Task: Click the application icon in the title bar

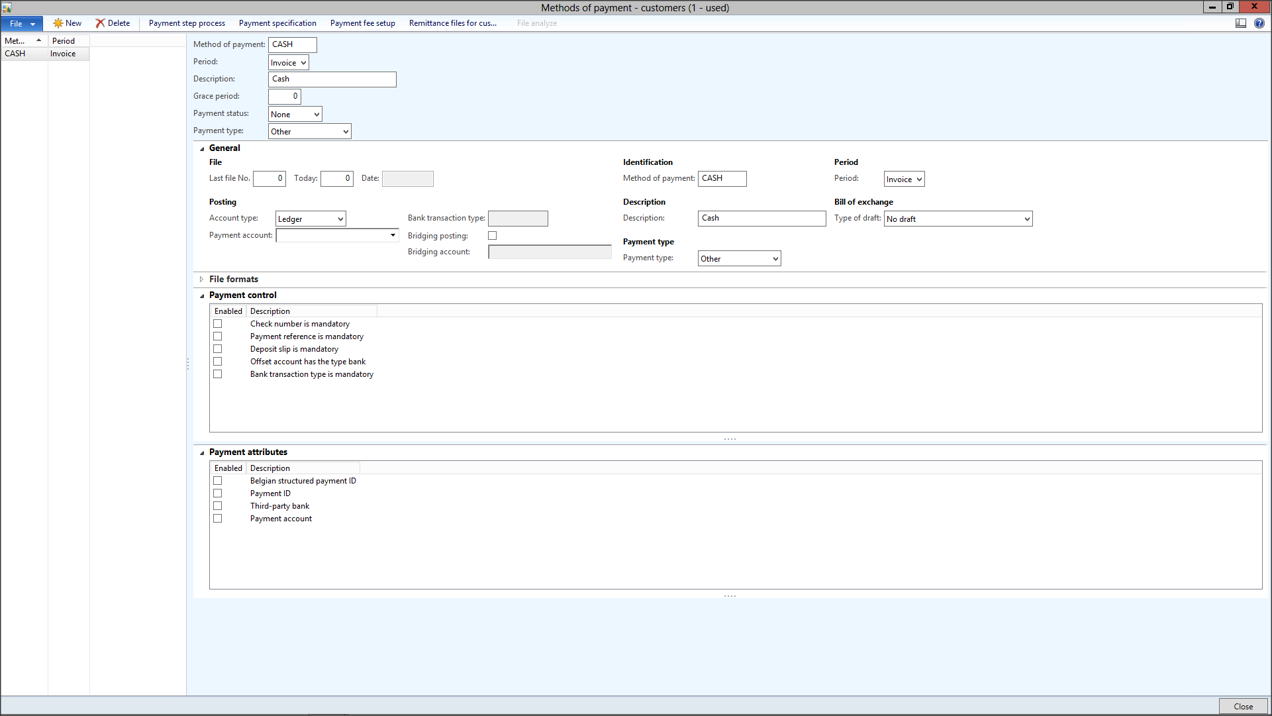Action: [7, 7]
